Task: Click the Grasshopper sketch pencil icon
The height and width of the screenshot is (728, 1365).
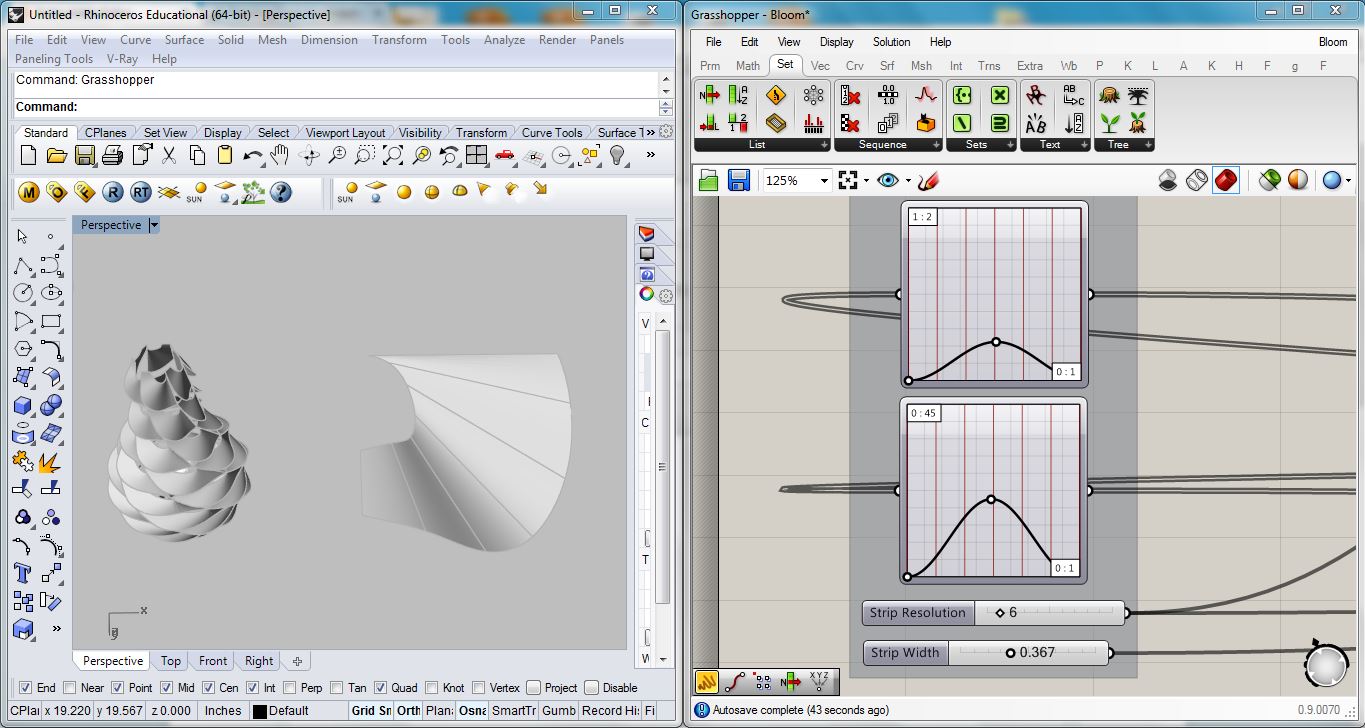Action: click(928, 181)
